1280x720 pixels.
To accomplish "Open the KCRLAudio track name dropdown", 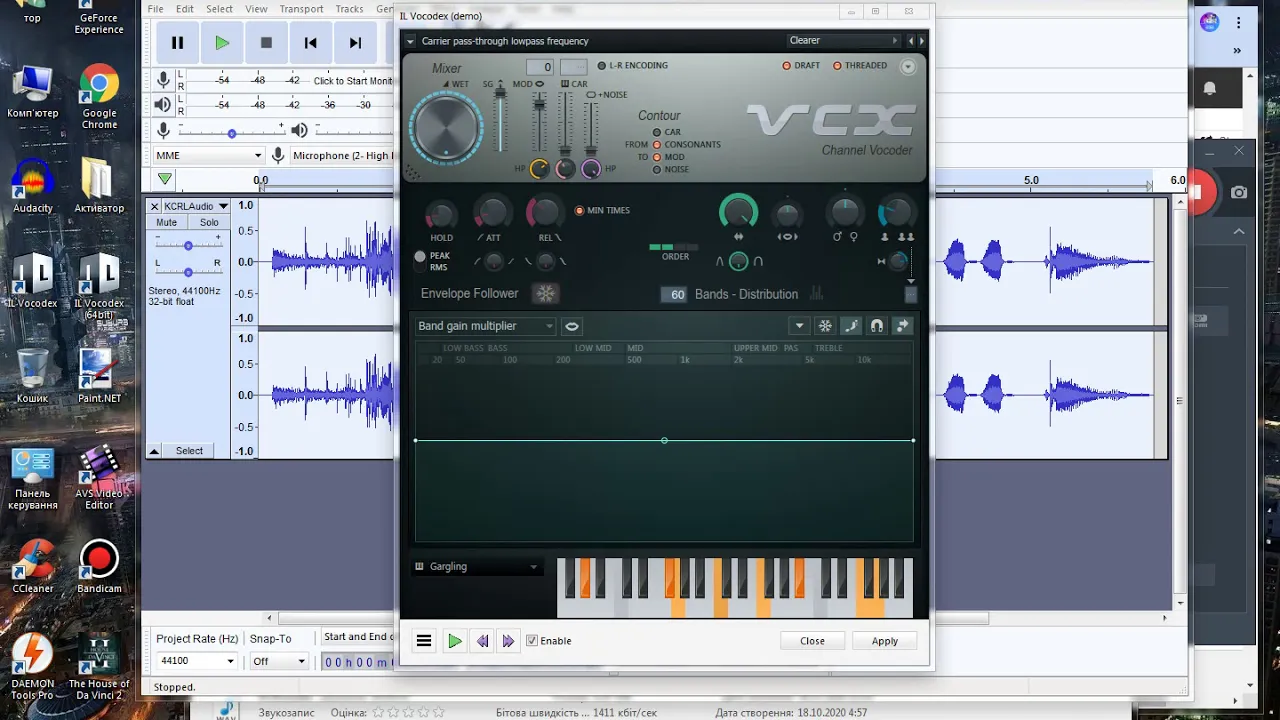I will click(x=196, y=206).
